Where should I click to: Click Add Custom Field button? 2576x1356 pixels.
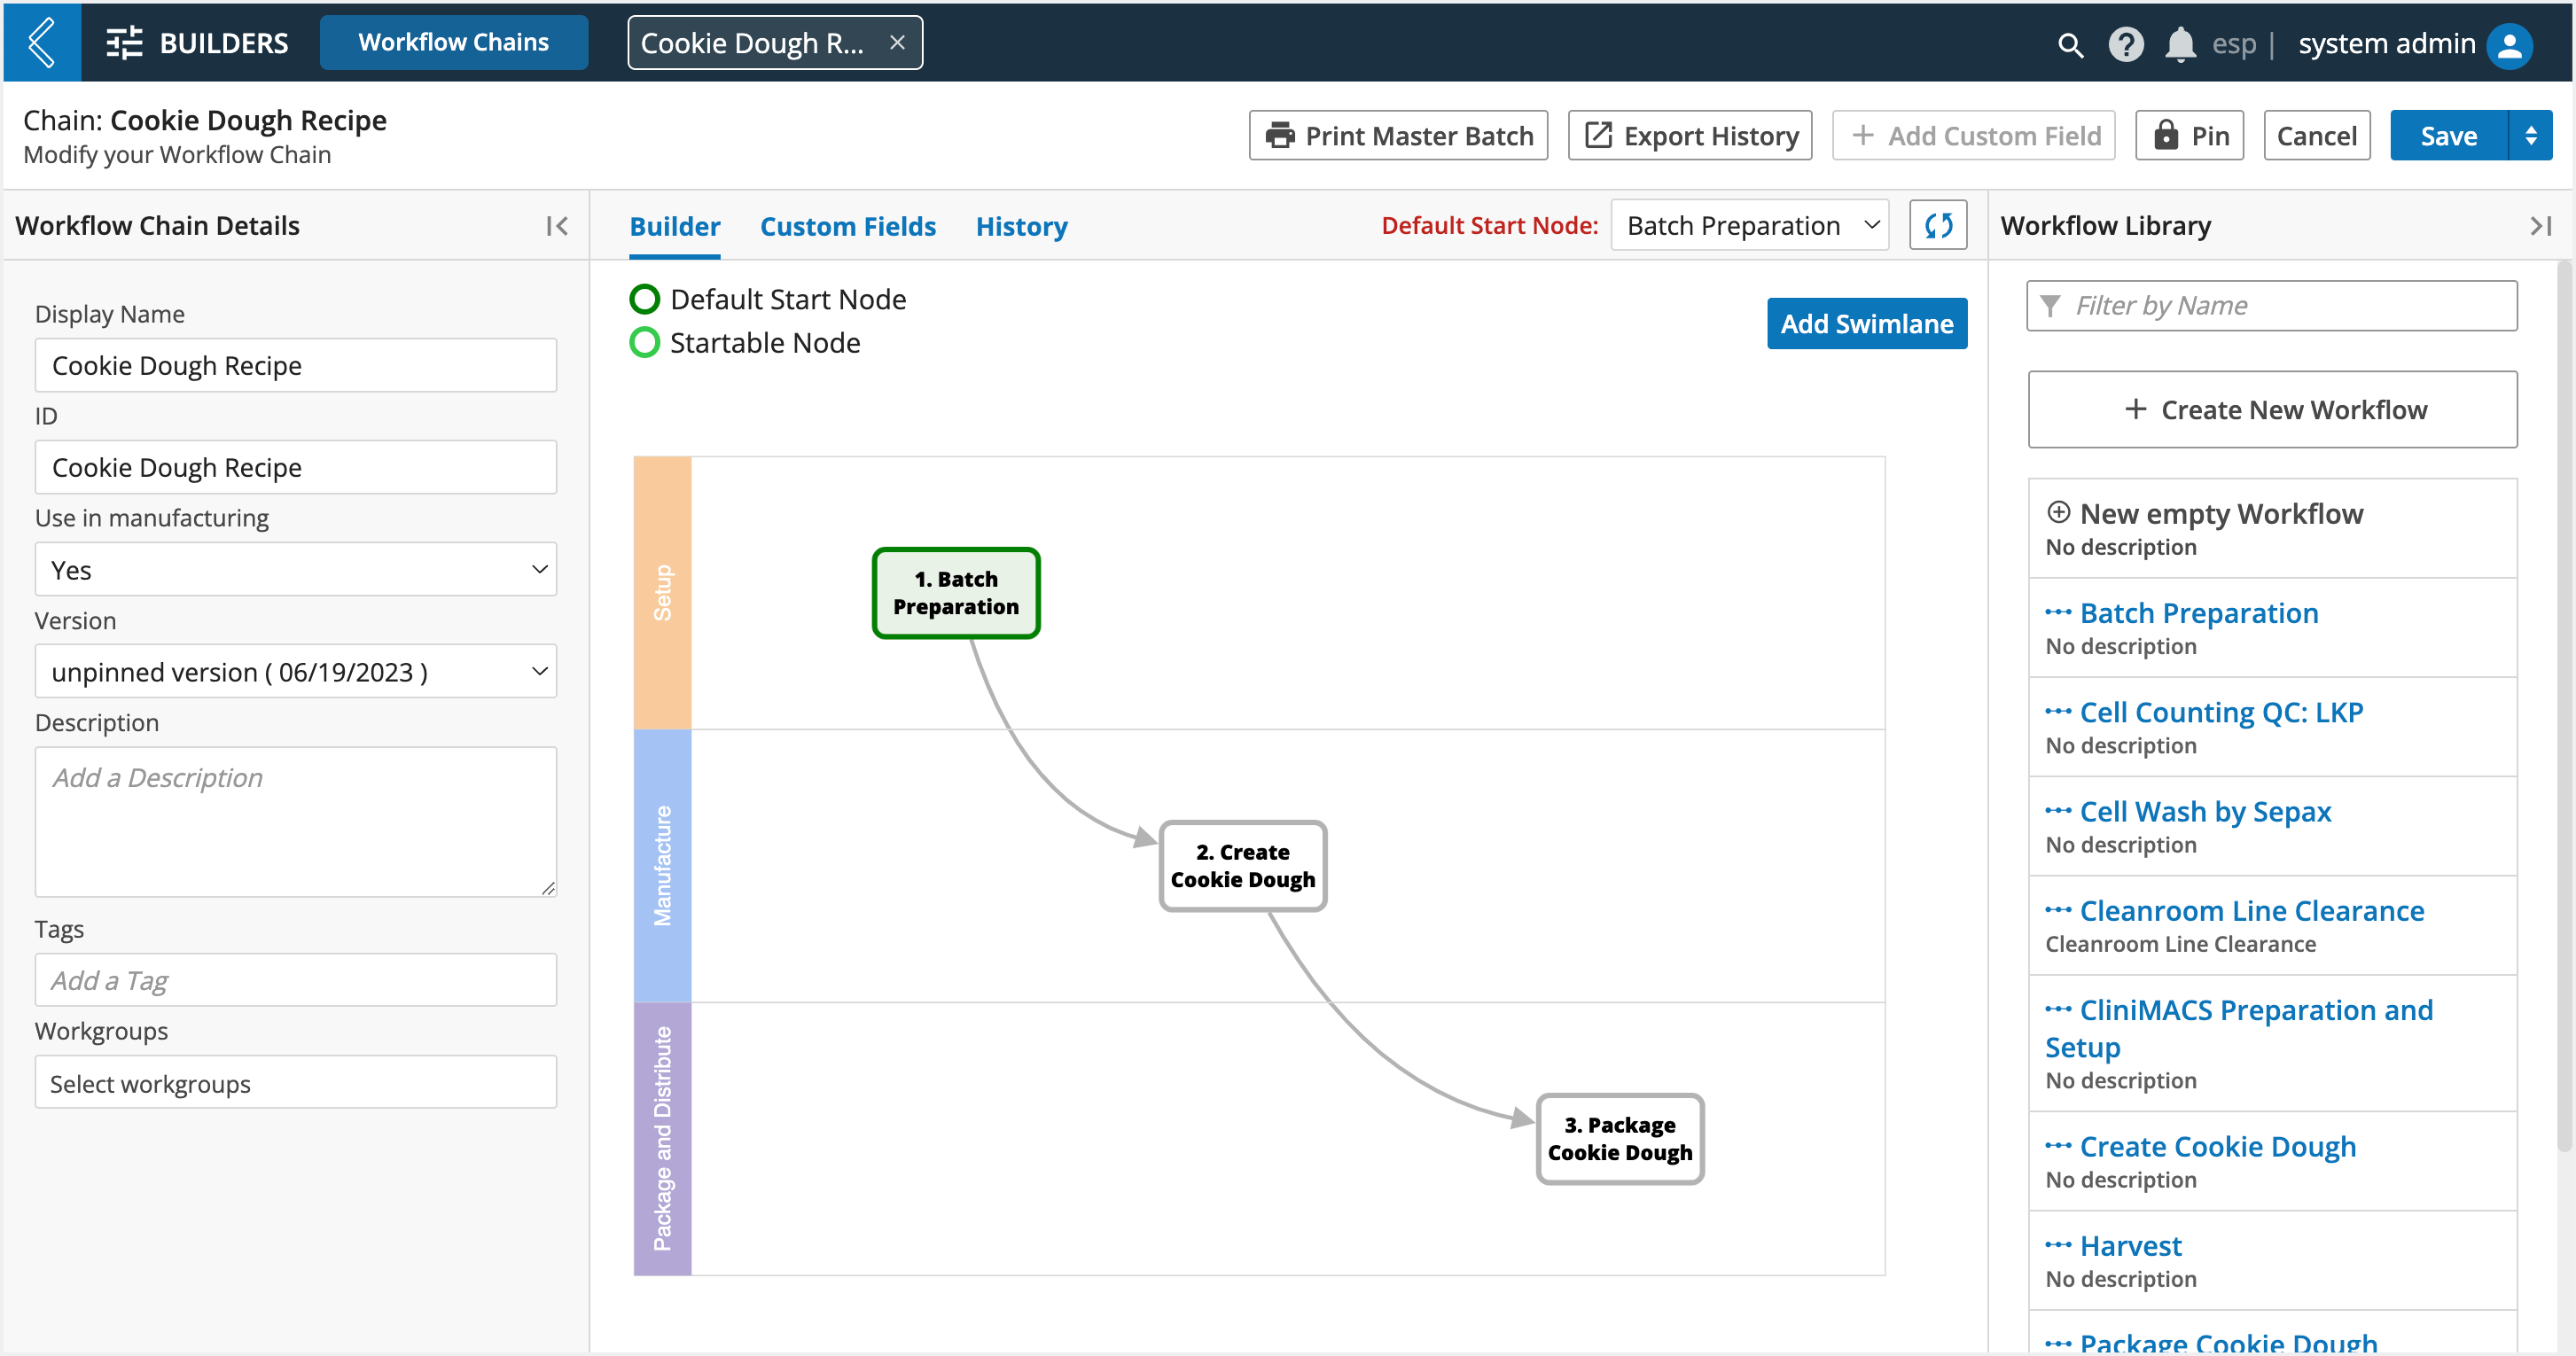point(1975,135)
